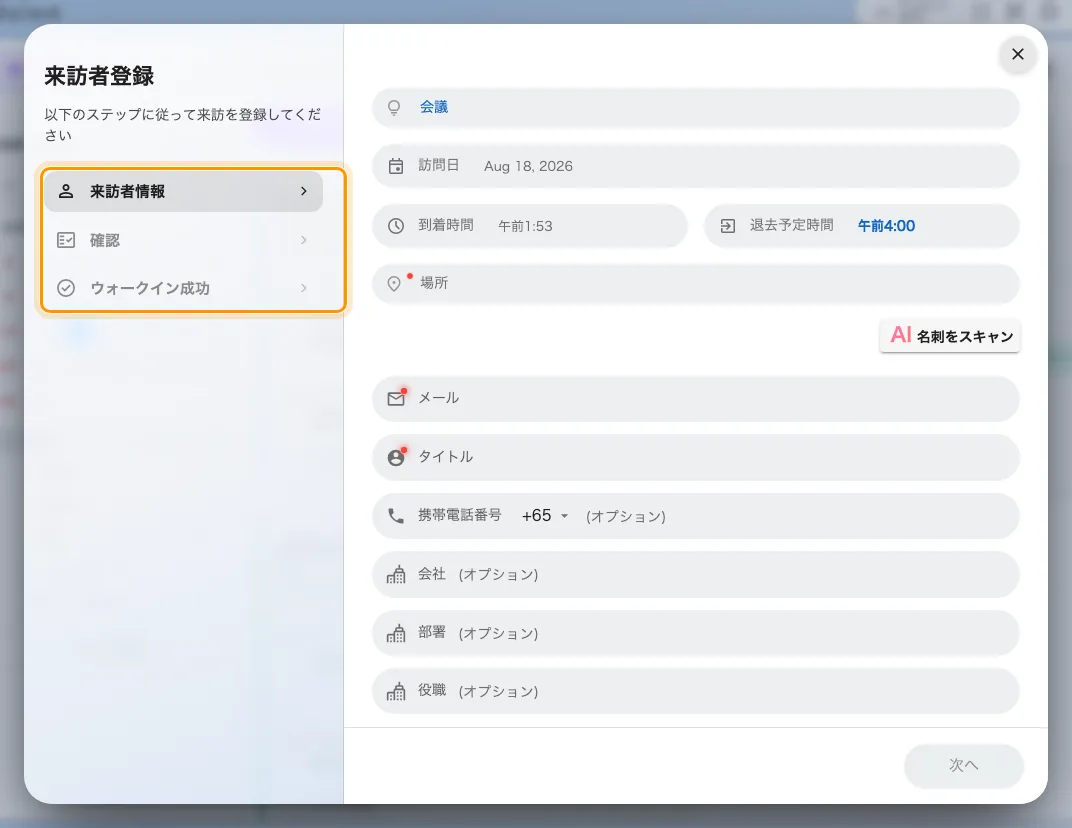
Task: Click the person badge icon beside タイトル
Action: click(396, 457)
